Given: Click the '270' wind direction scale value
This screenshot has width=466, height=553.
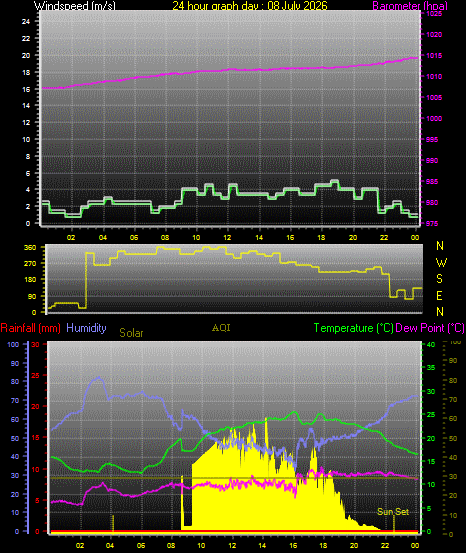Looking at the screenshot, I should 30,263.
